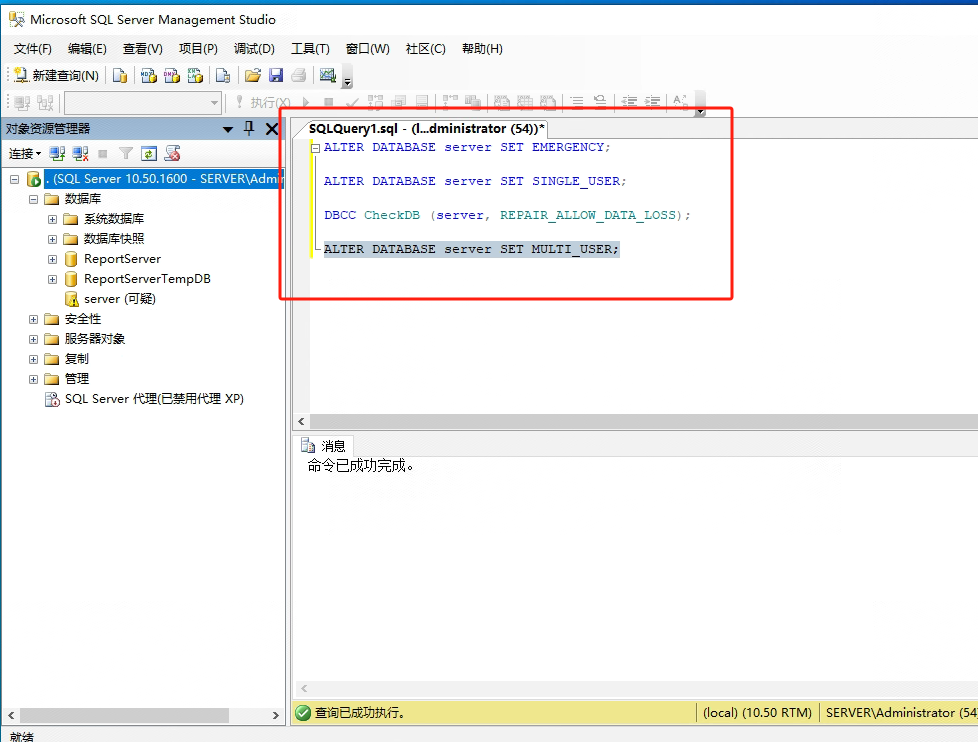Open the 工具(T) menu
Screen dimensions: 978x742
point(310,49)
